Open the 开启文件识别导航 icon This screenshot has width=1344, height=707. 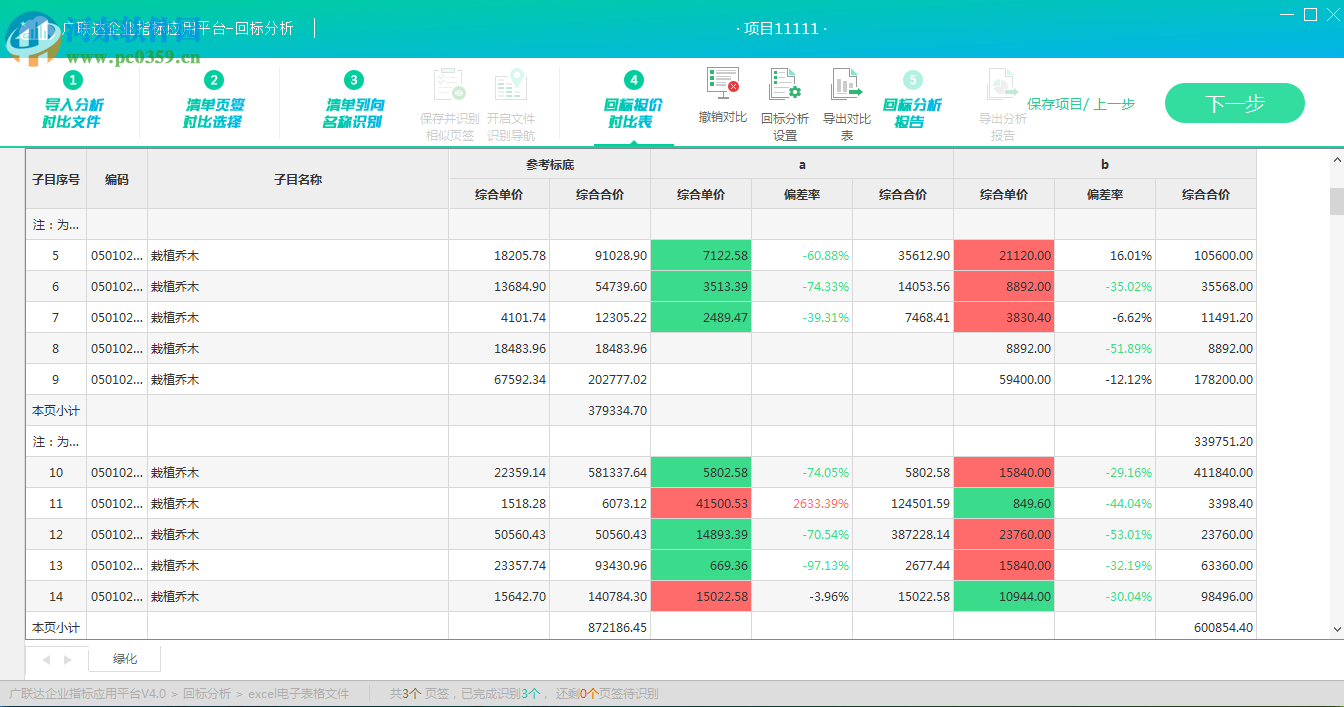[x=511, y=86]
